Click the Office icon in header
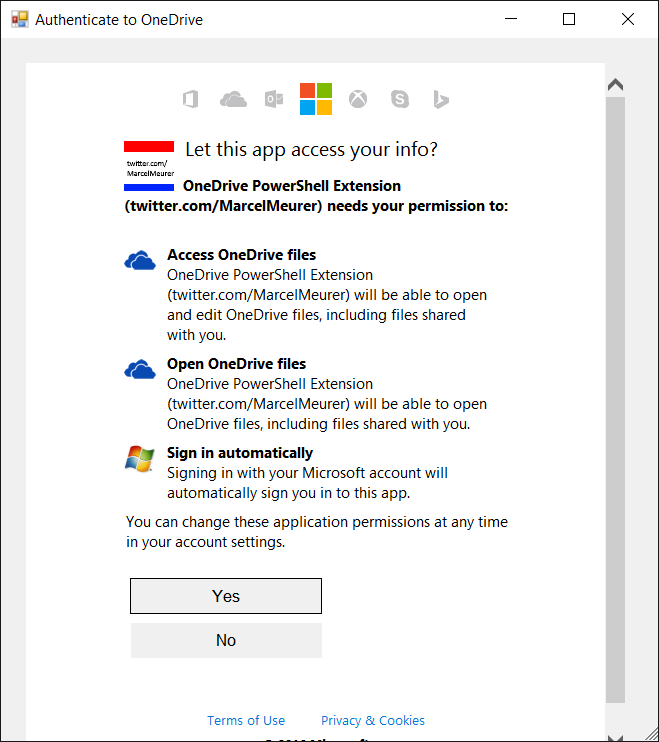 [190, 99]
